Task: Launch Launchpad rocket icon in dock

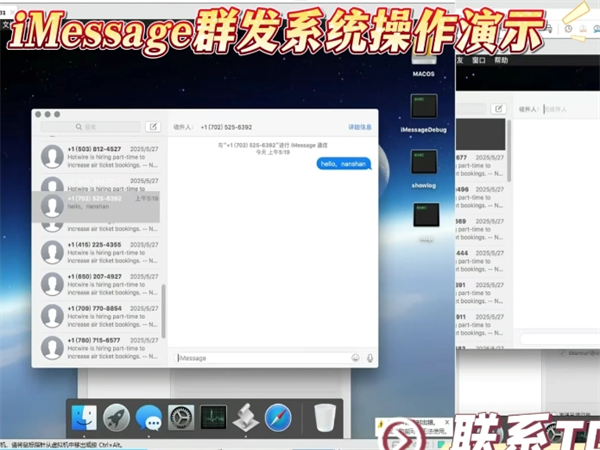Action: pos(116,417)
